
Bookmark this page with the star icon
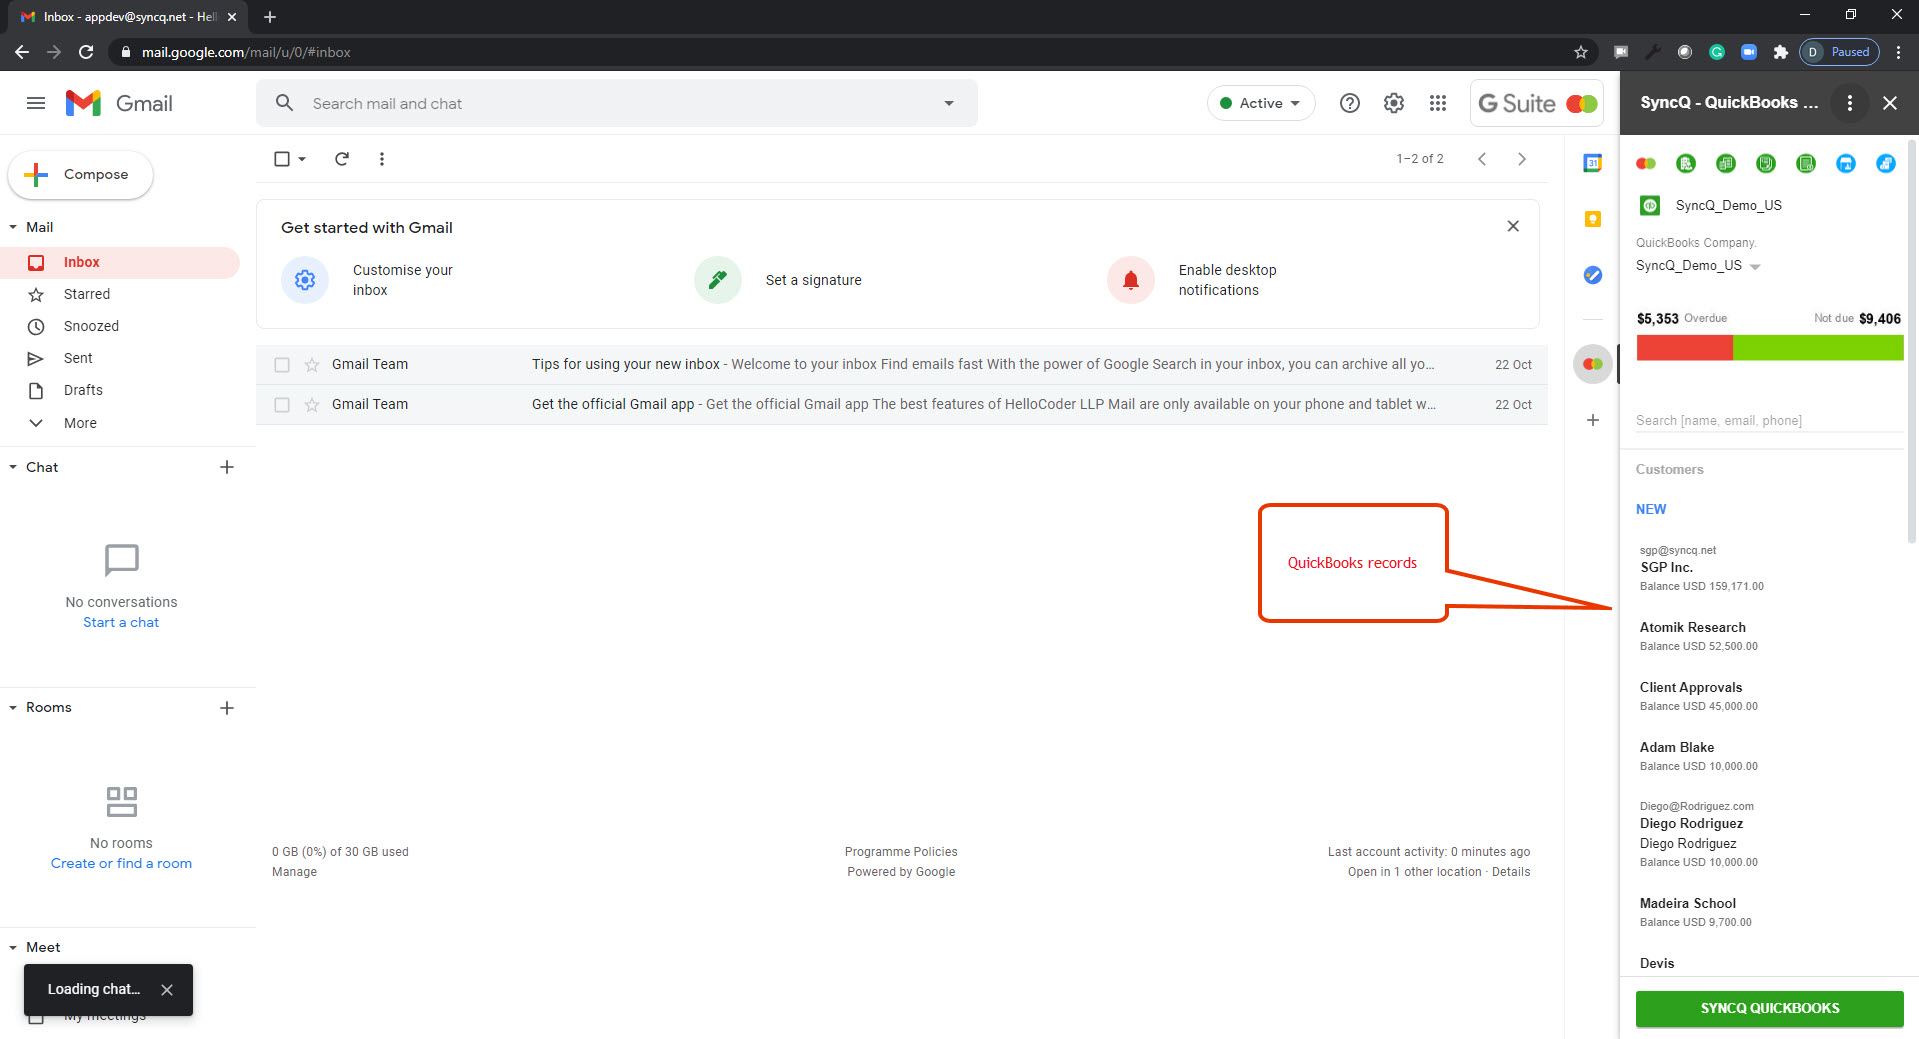(x=1581, y=52)
